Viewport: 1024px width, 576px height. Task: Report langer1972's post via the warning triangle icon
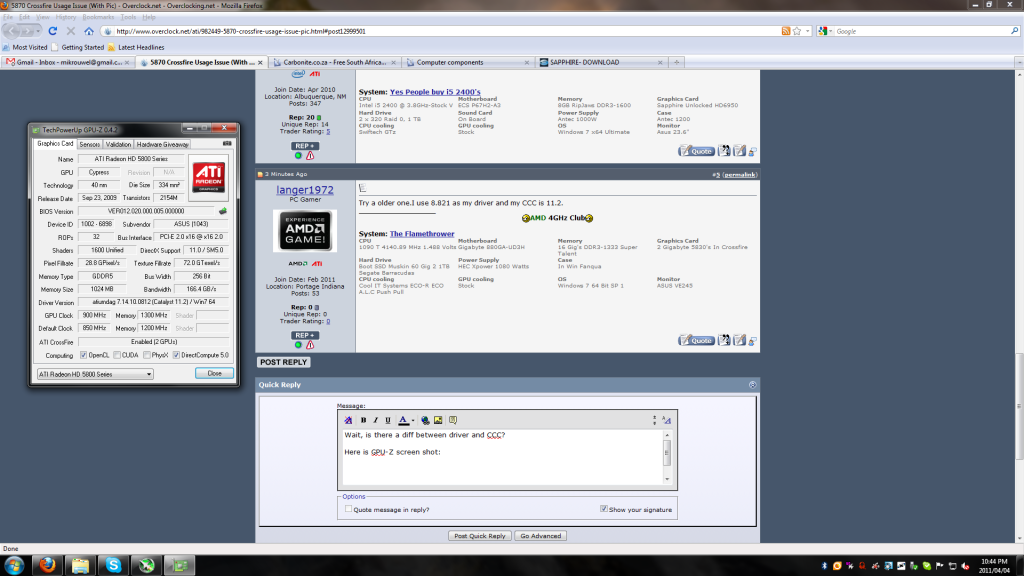[x=310, y=345]
